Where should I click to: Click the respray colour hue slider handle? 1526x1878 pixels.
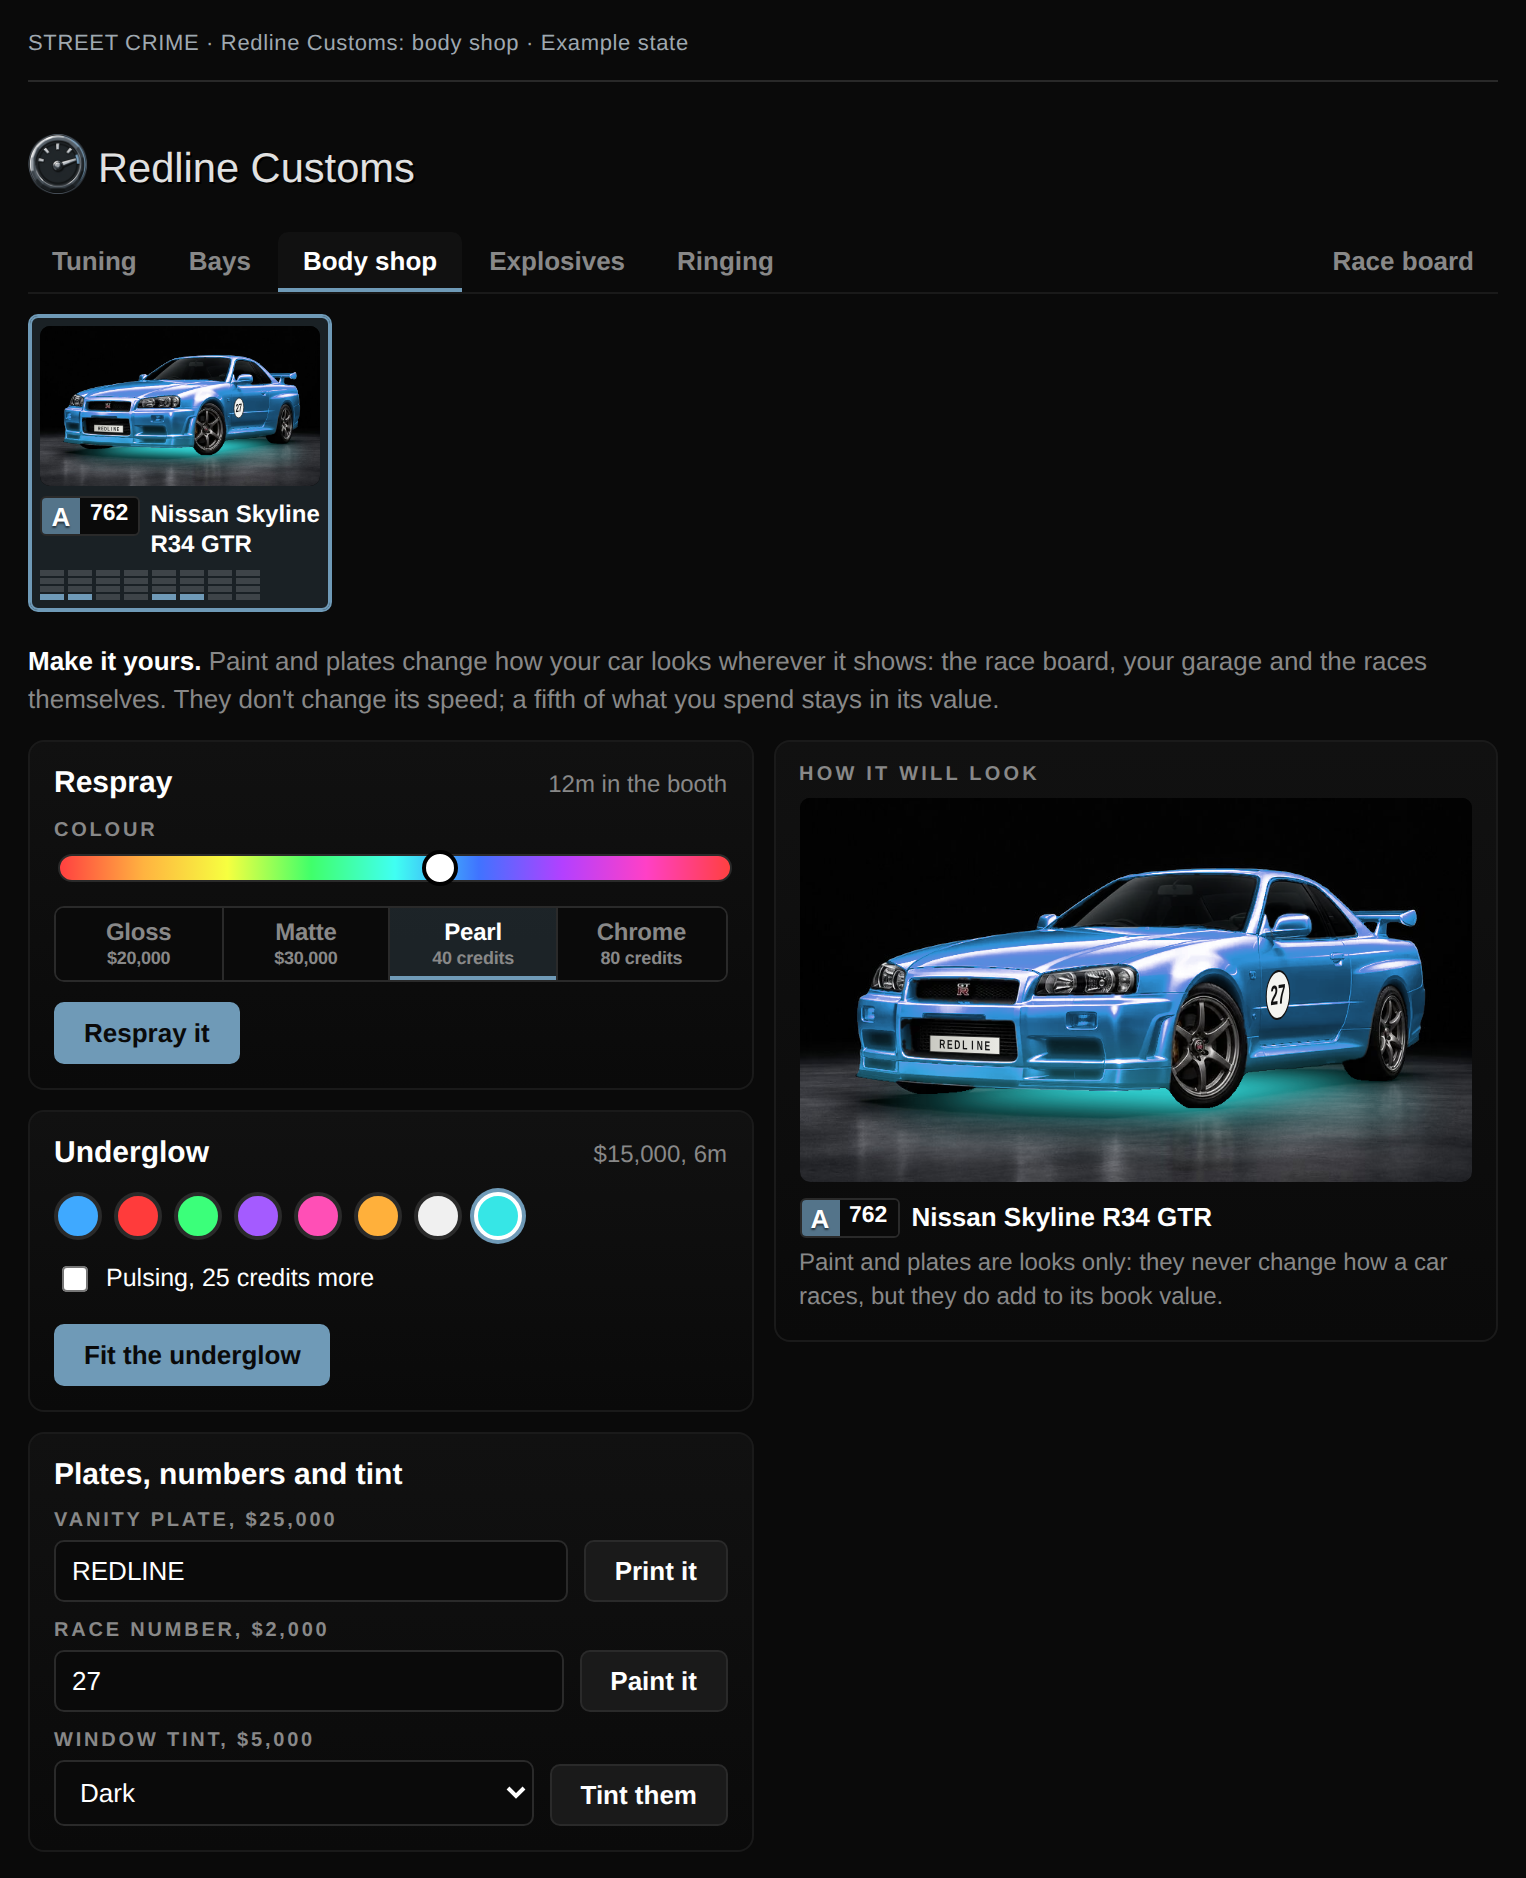(440, 868)
